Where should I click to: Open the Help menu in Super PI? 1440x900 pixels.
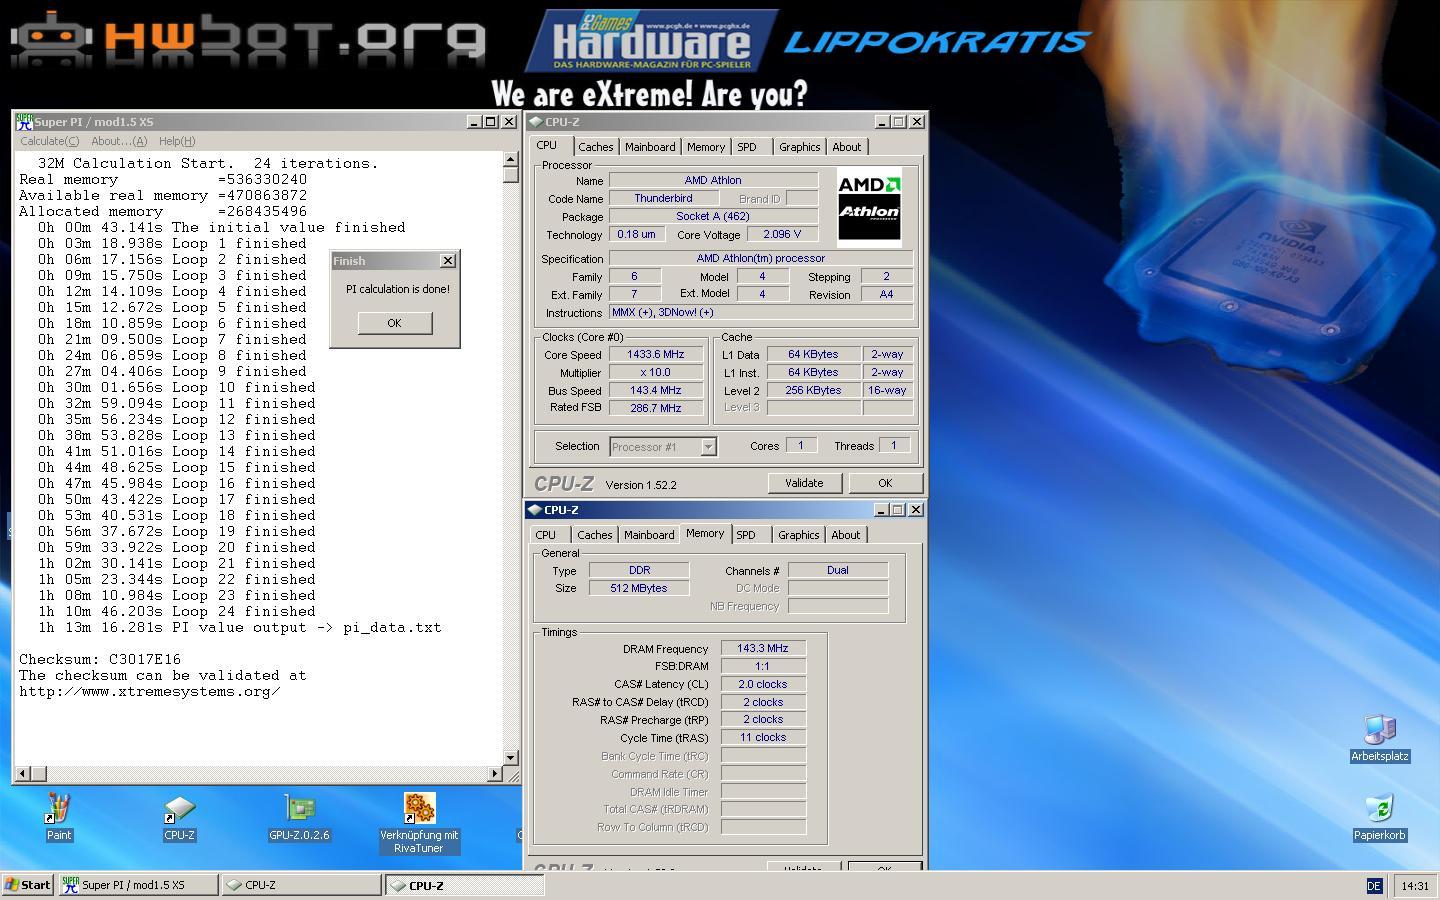[177, 141]
